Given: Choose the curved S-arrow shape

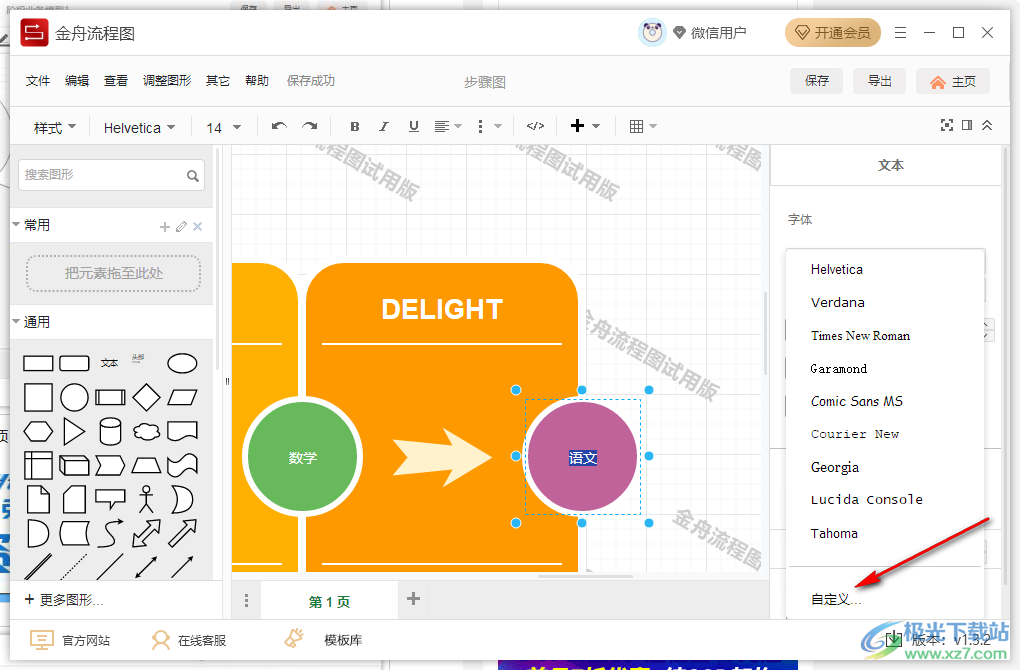Looking at the screenshot, I should pos(110,533).
